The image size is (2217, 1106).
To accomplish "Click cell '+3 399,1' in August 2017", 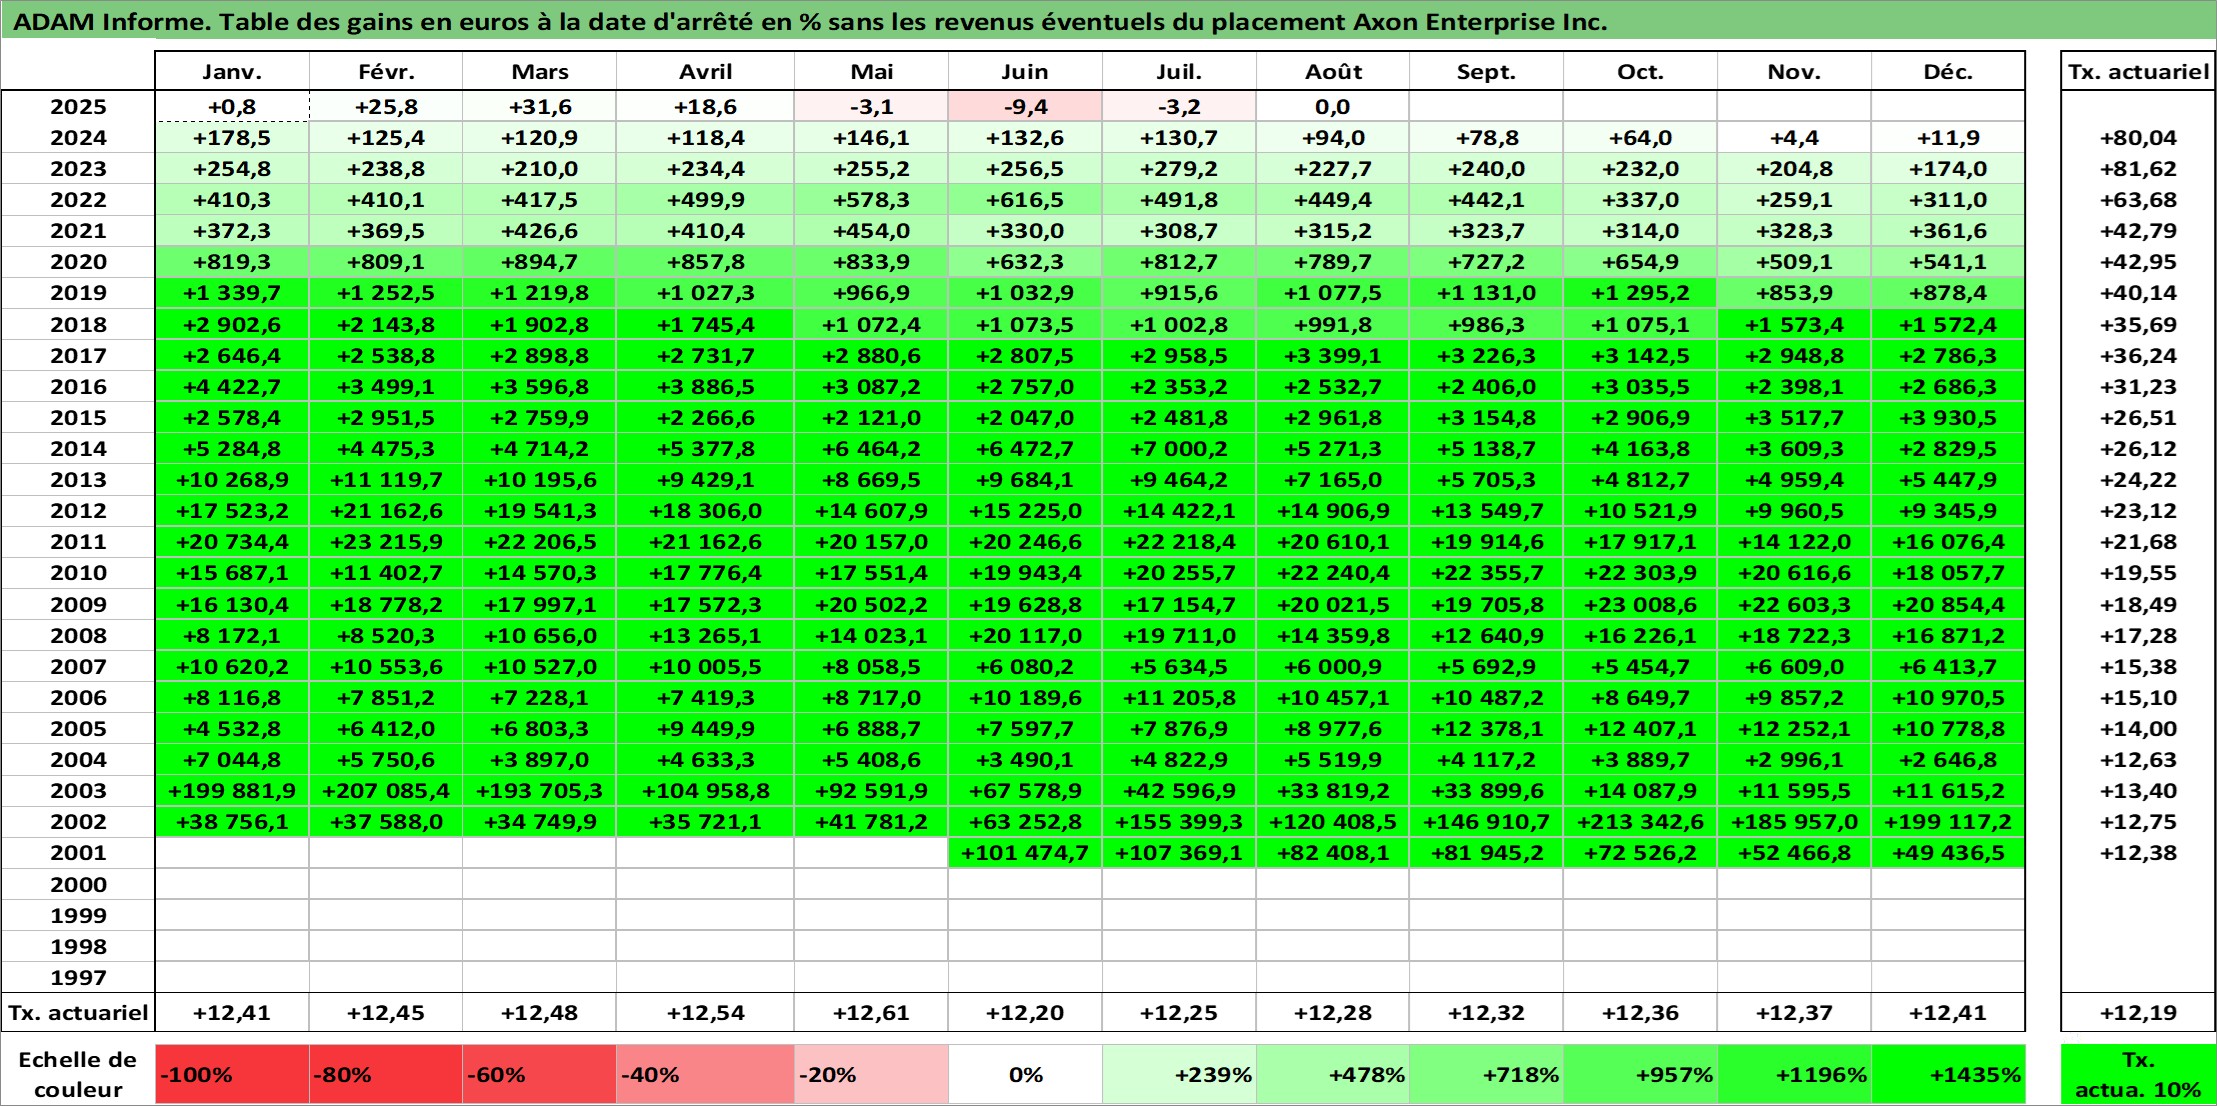I will [x=1333, y=356].
